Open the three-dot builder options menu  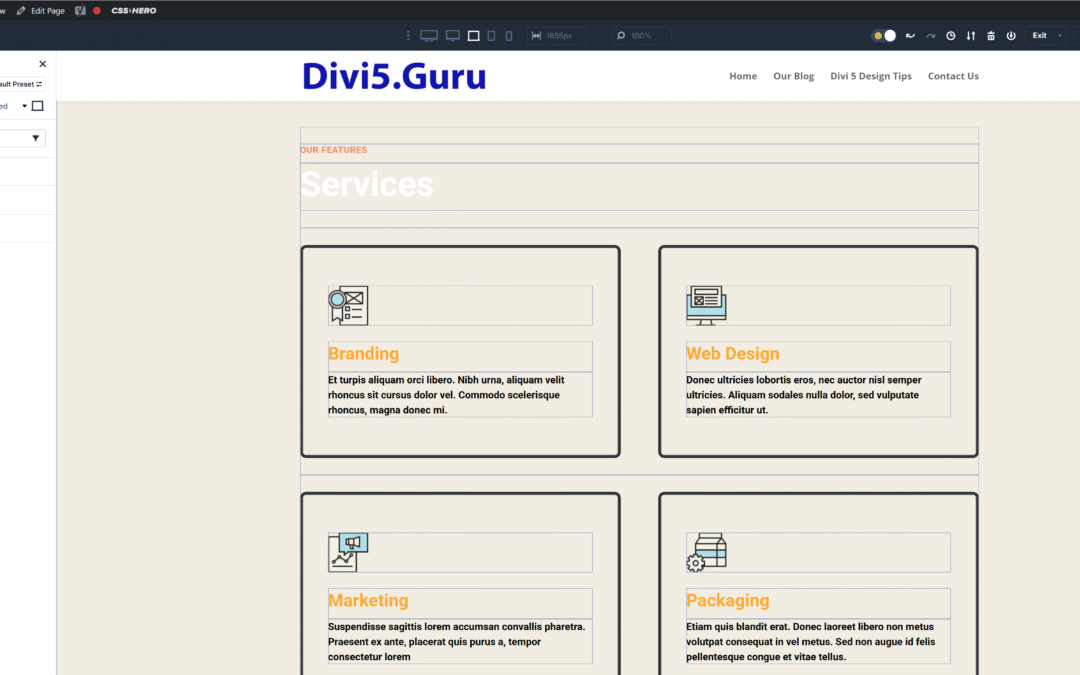click(408, 35)
